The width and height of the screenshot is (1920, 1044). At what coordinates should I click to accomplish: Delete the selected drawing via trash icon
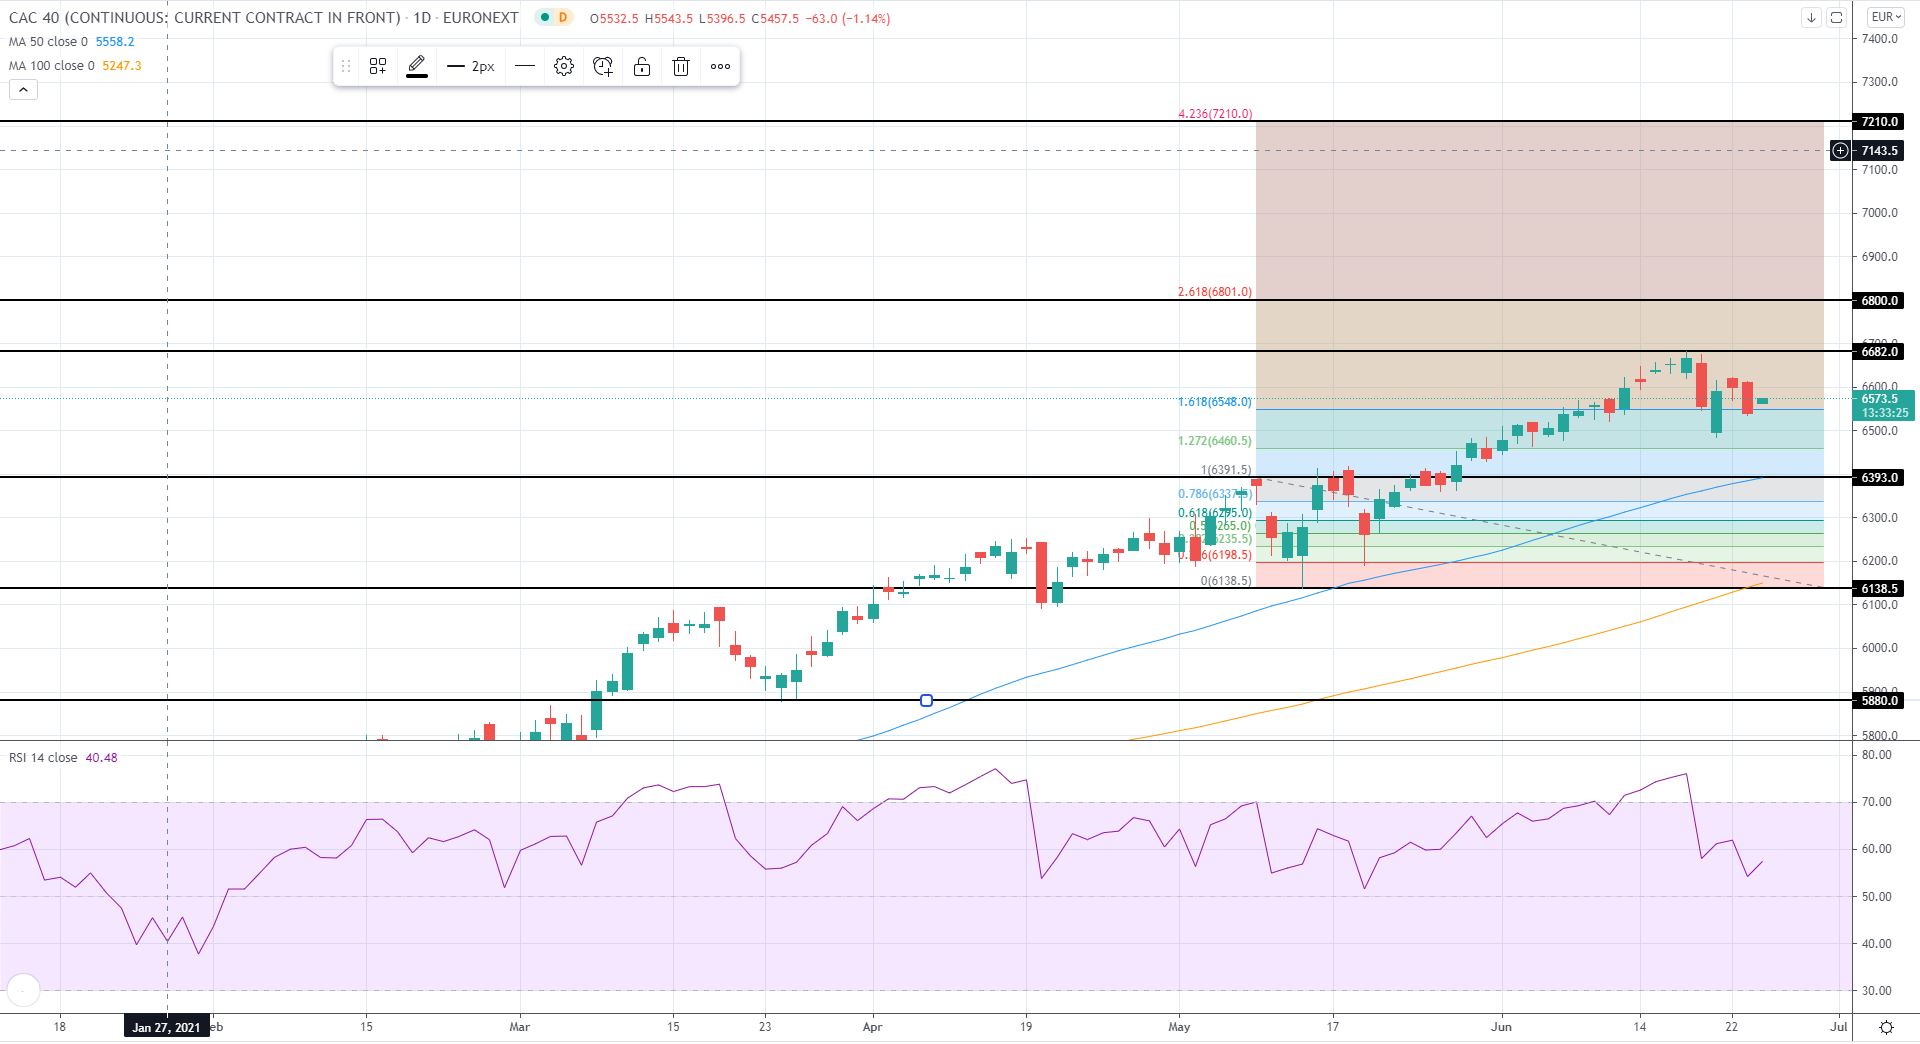point(681,67)
